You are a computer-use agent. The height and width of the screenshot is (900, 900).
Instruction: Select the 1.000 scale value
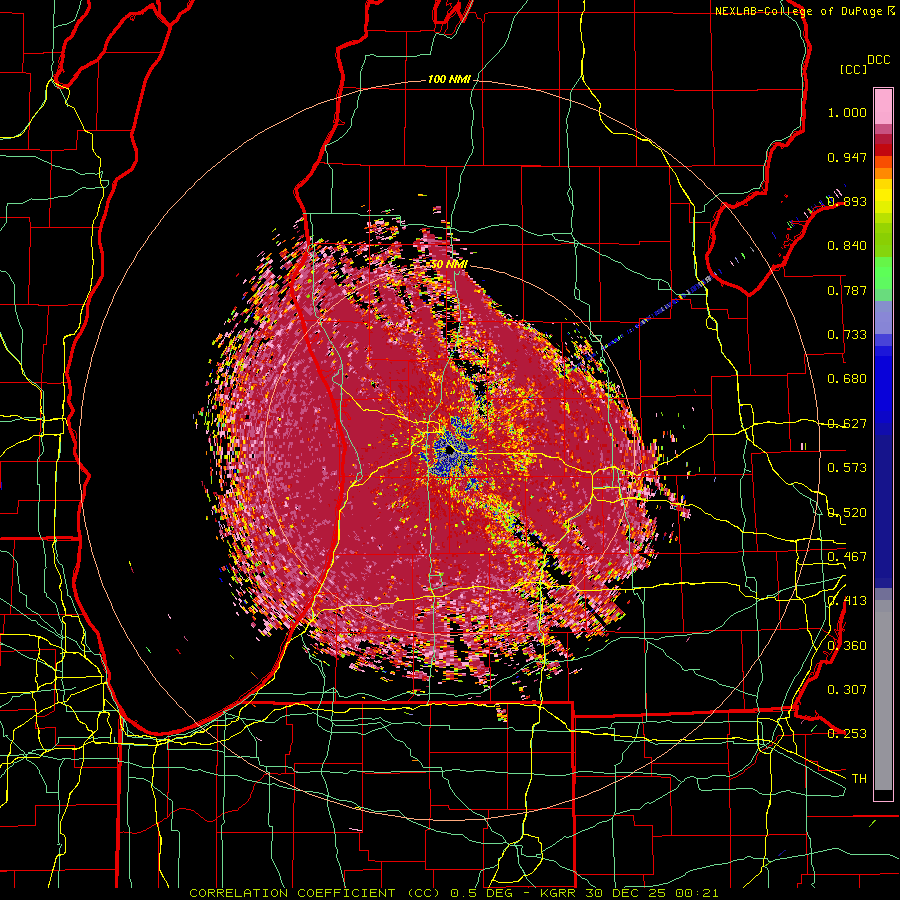click(x=847, y=112)
